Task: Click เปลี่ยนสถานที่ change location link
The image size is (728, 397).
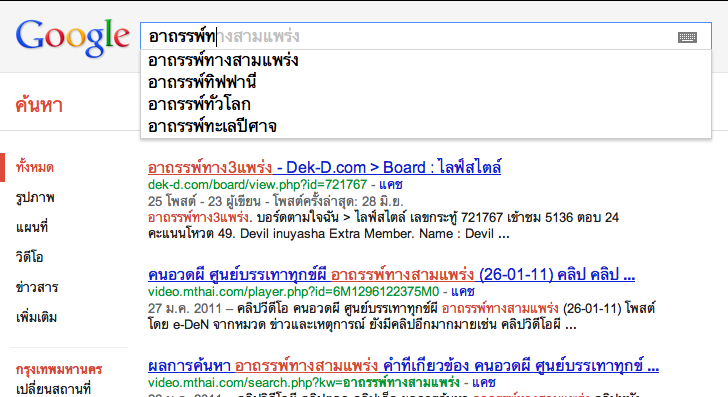Action: click(x=53, y=389)
